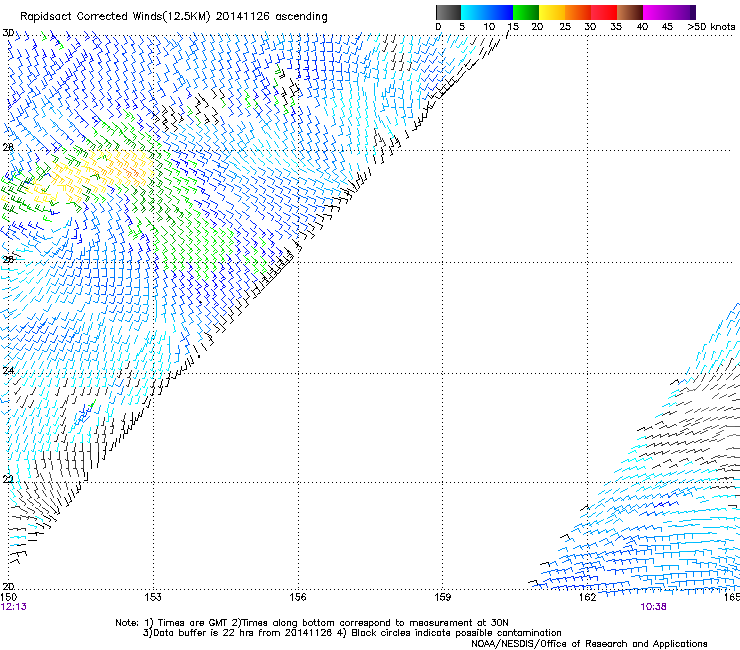Image resolution: width=740 pixels, height=650 pixels.
Task: Click the '40' value under the color bar
Action: pos(642,27)
